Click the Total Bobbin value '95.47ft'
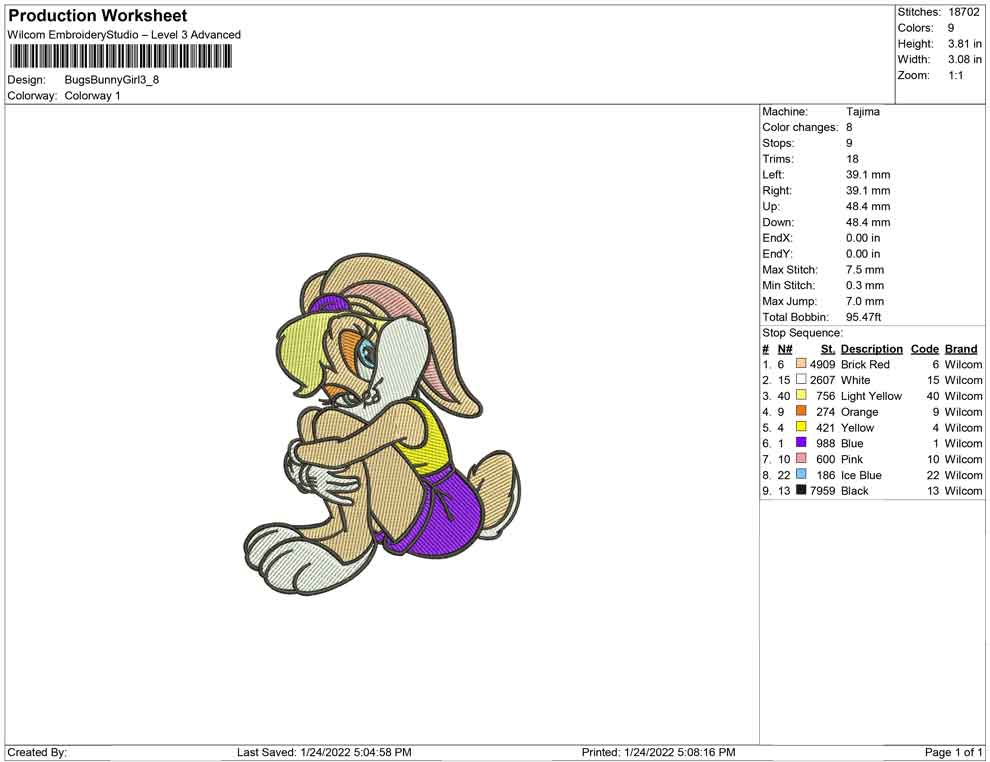 click(x=863, y=317)
